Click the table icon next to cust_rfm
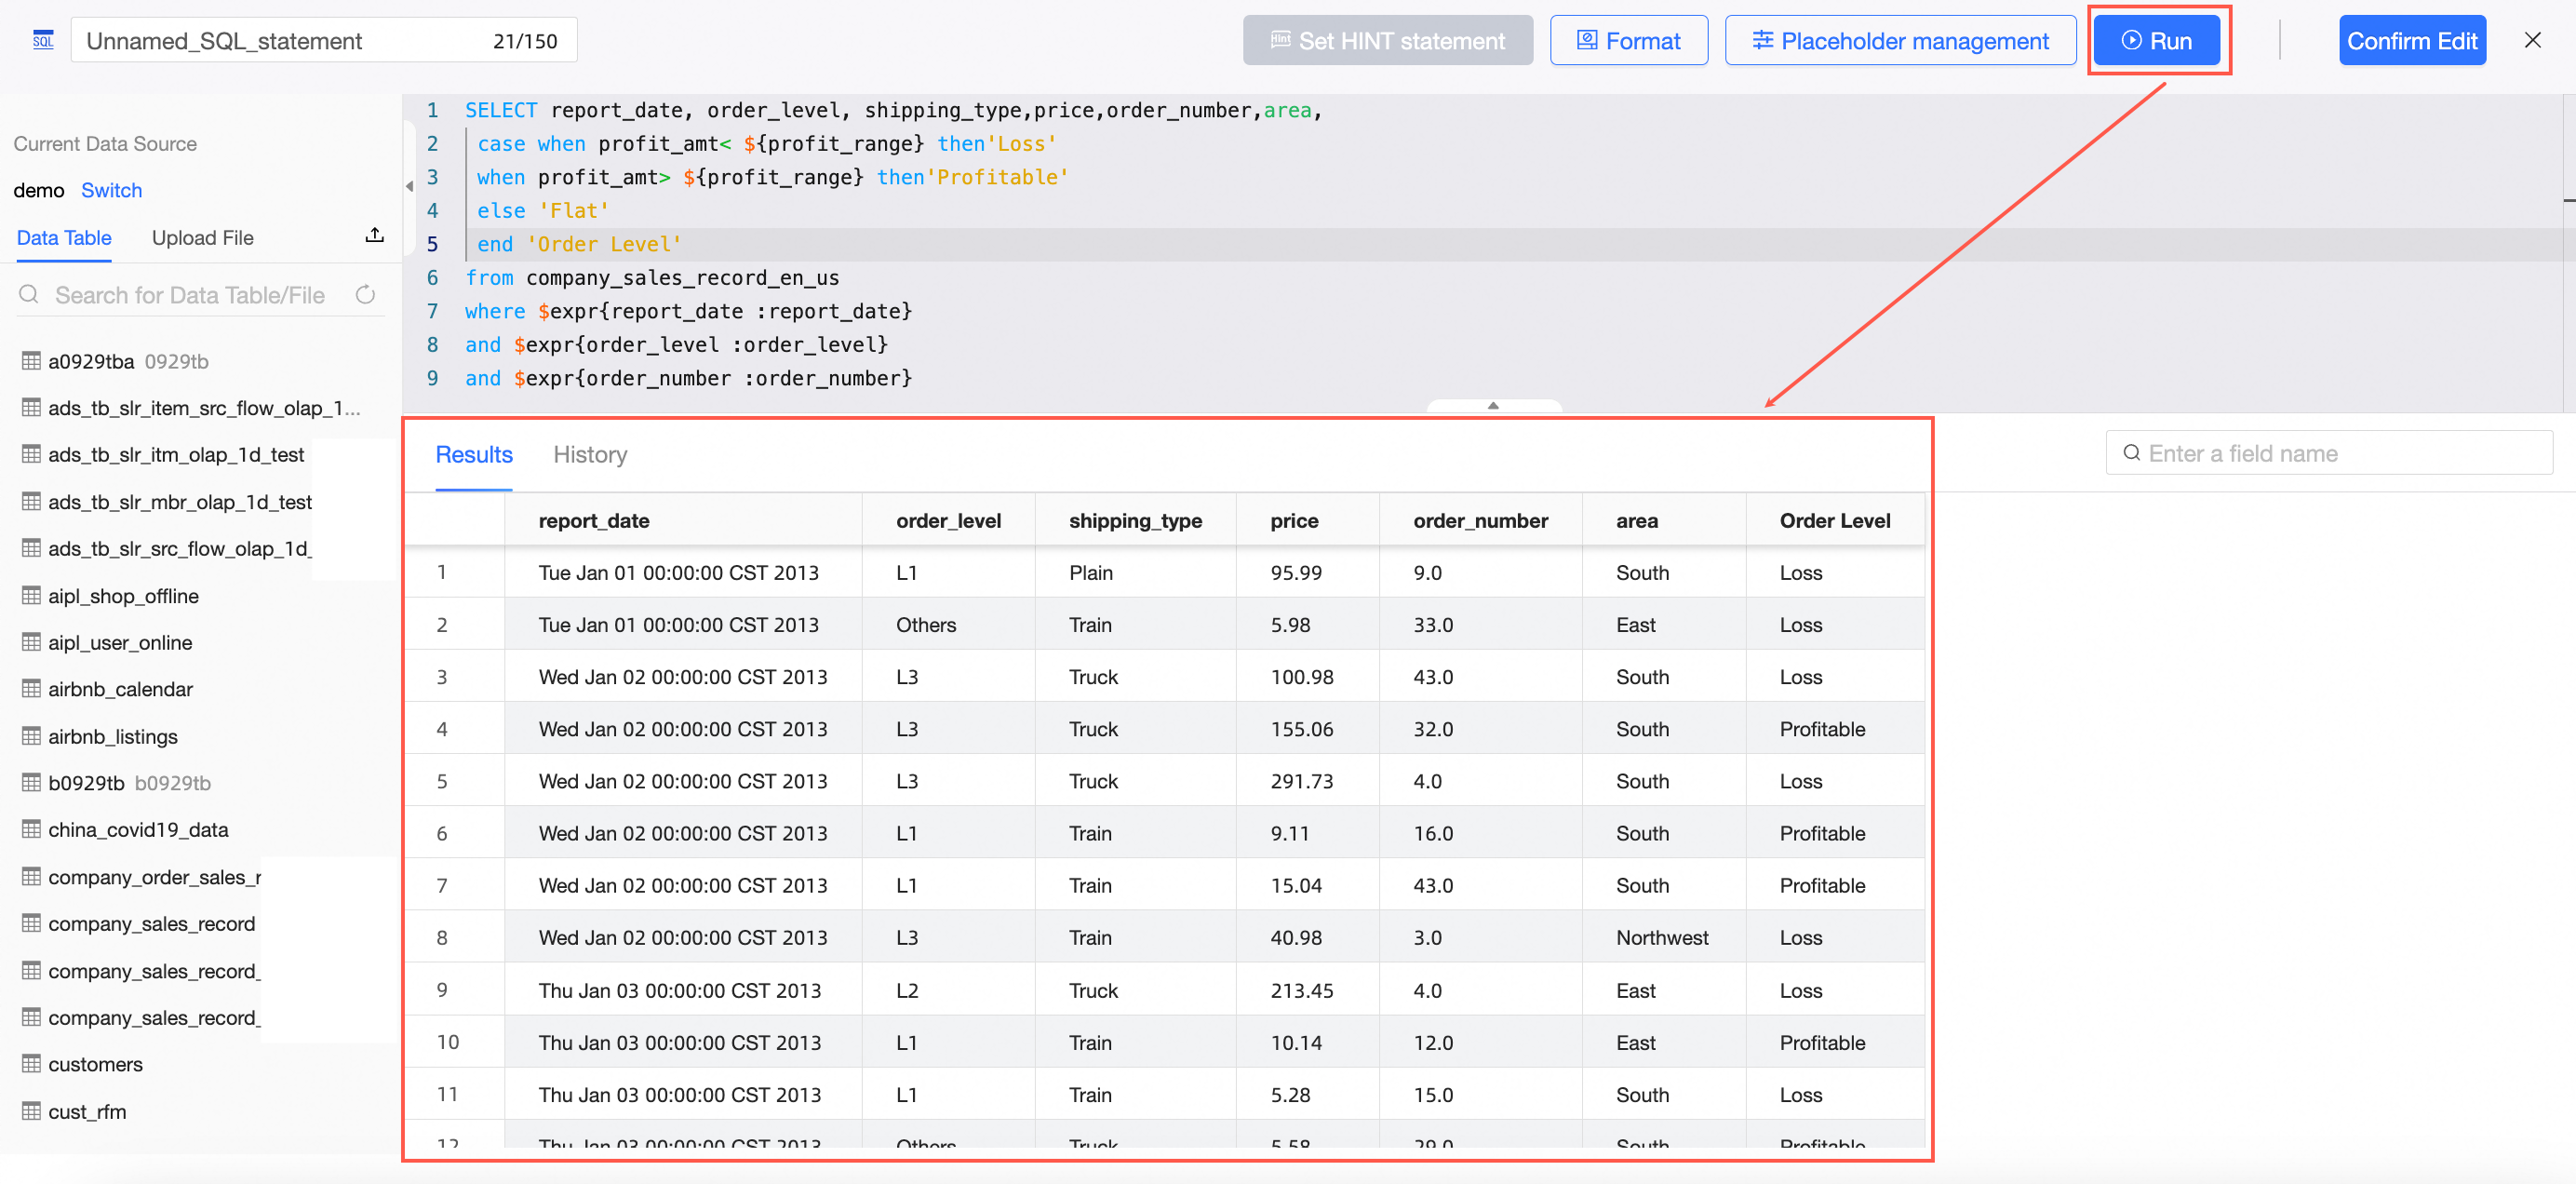The image size is (2576, 1184). coord(31,1111)
